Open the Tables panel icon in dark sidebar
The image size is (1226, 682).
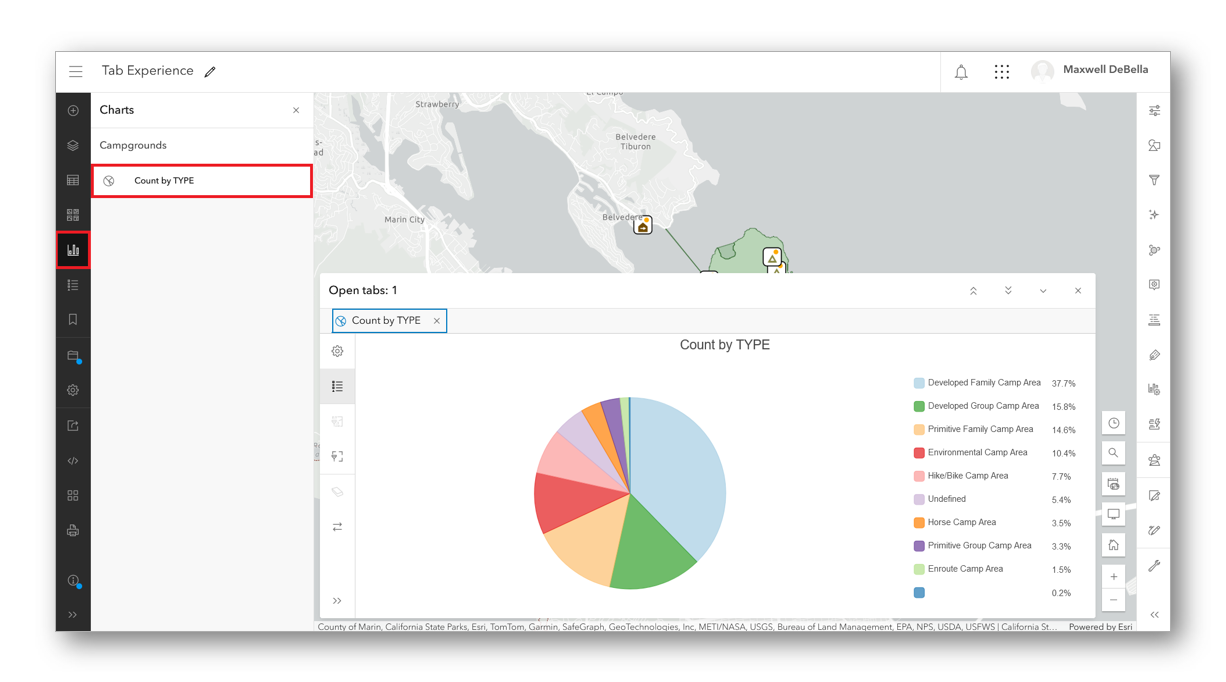pyautogui.click(x=73, y=181)
